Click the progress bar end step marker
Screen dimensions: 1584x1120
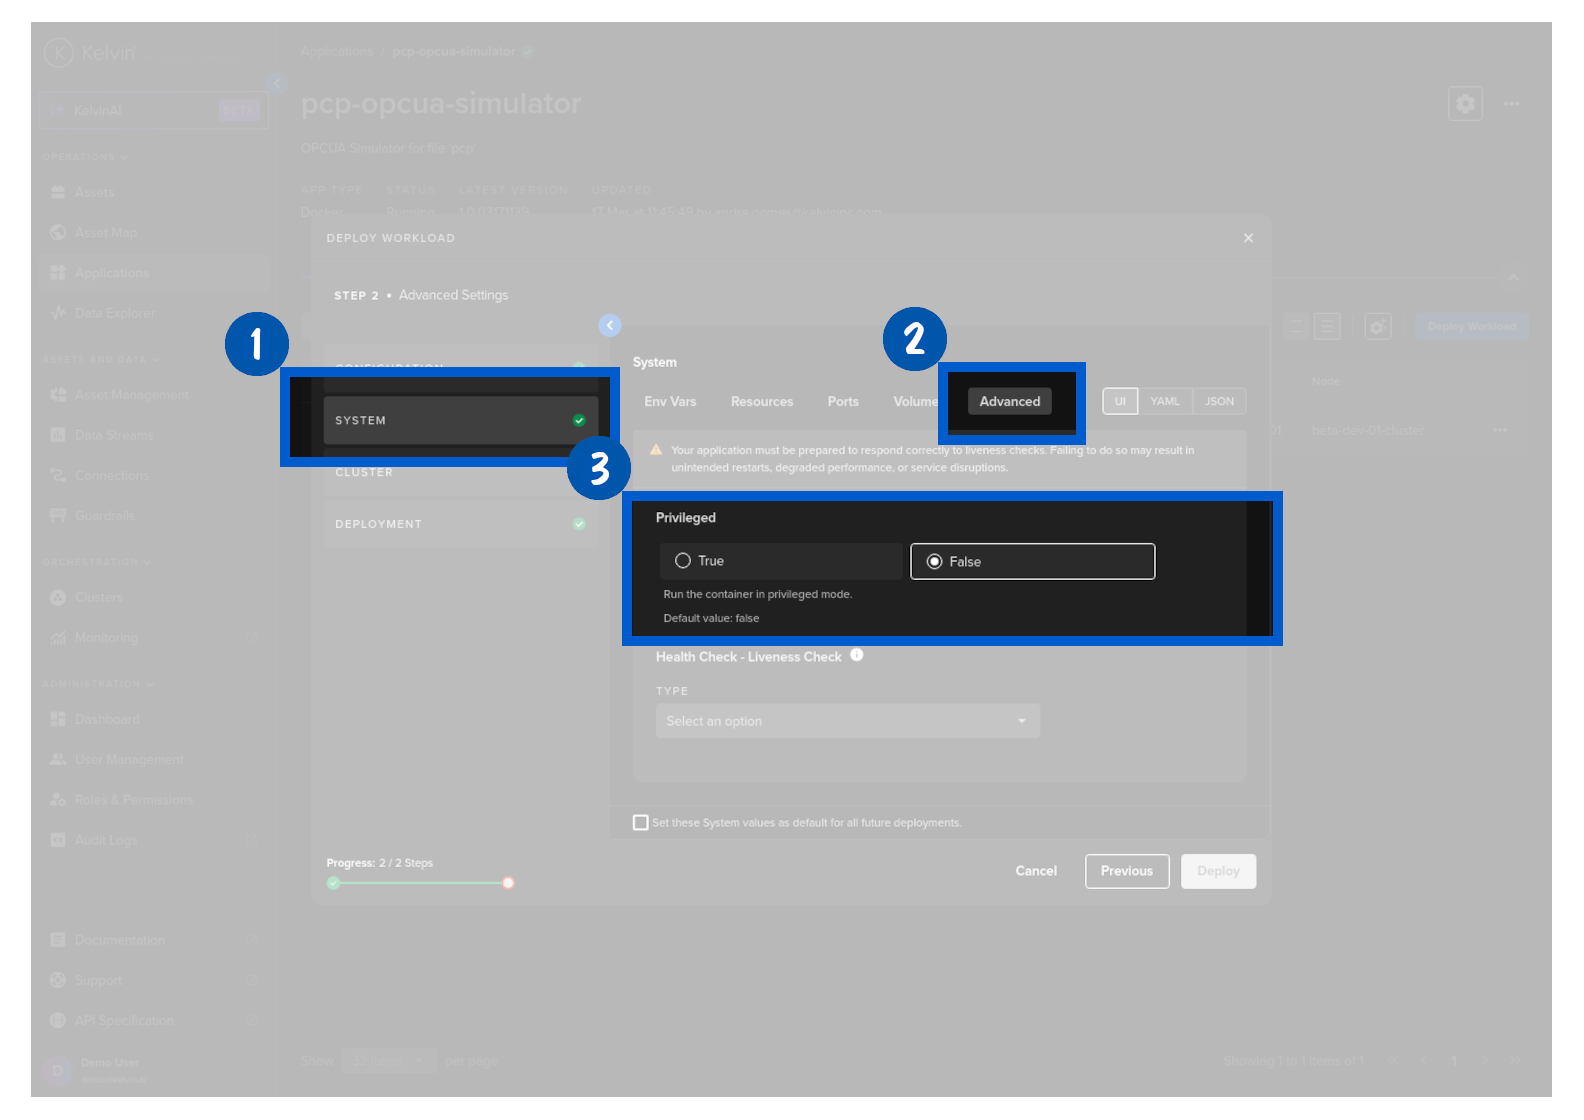click(508, 883)
